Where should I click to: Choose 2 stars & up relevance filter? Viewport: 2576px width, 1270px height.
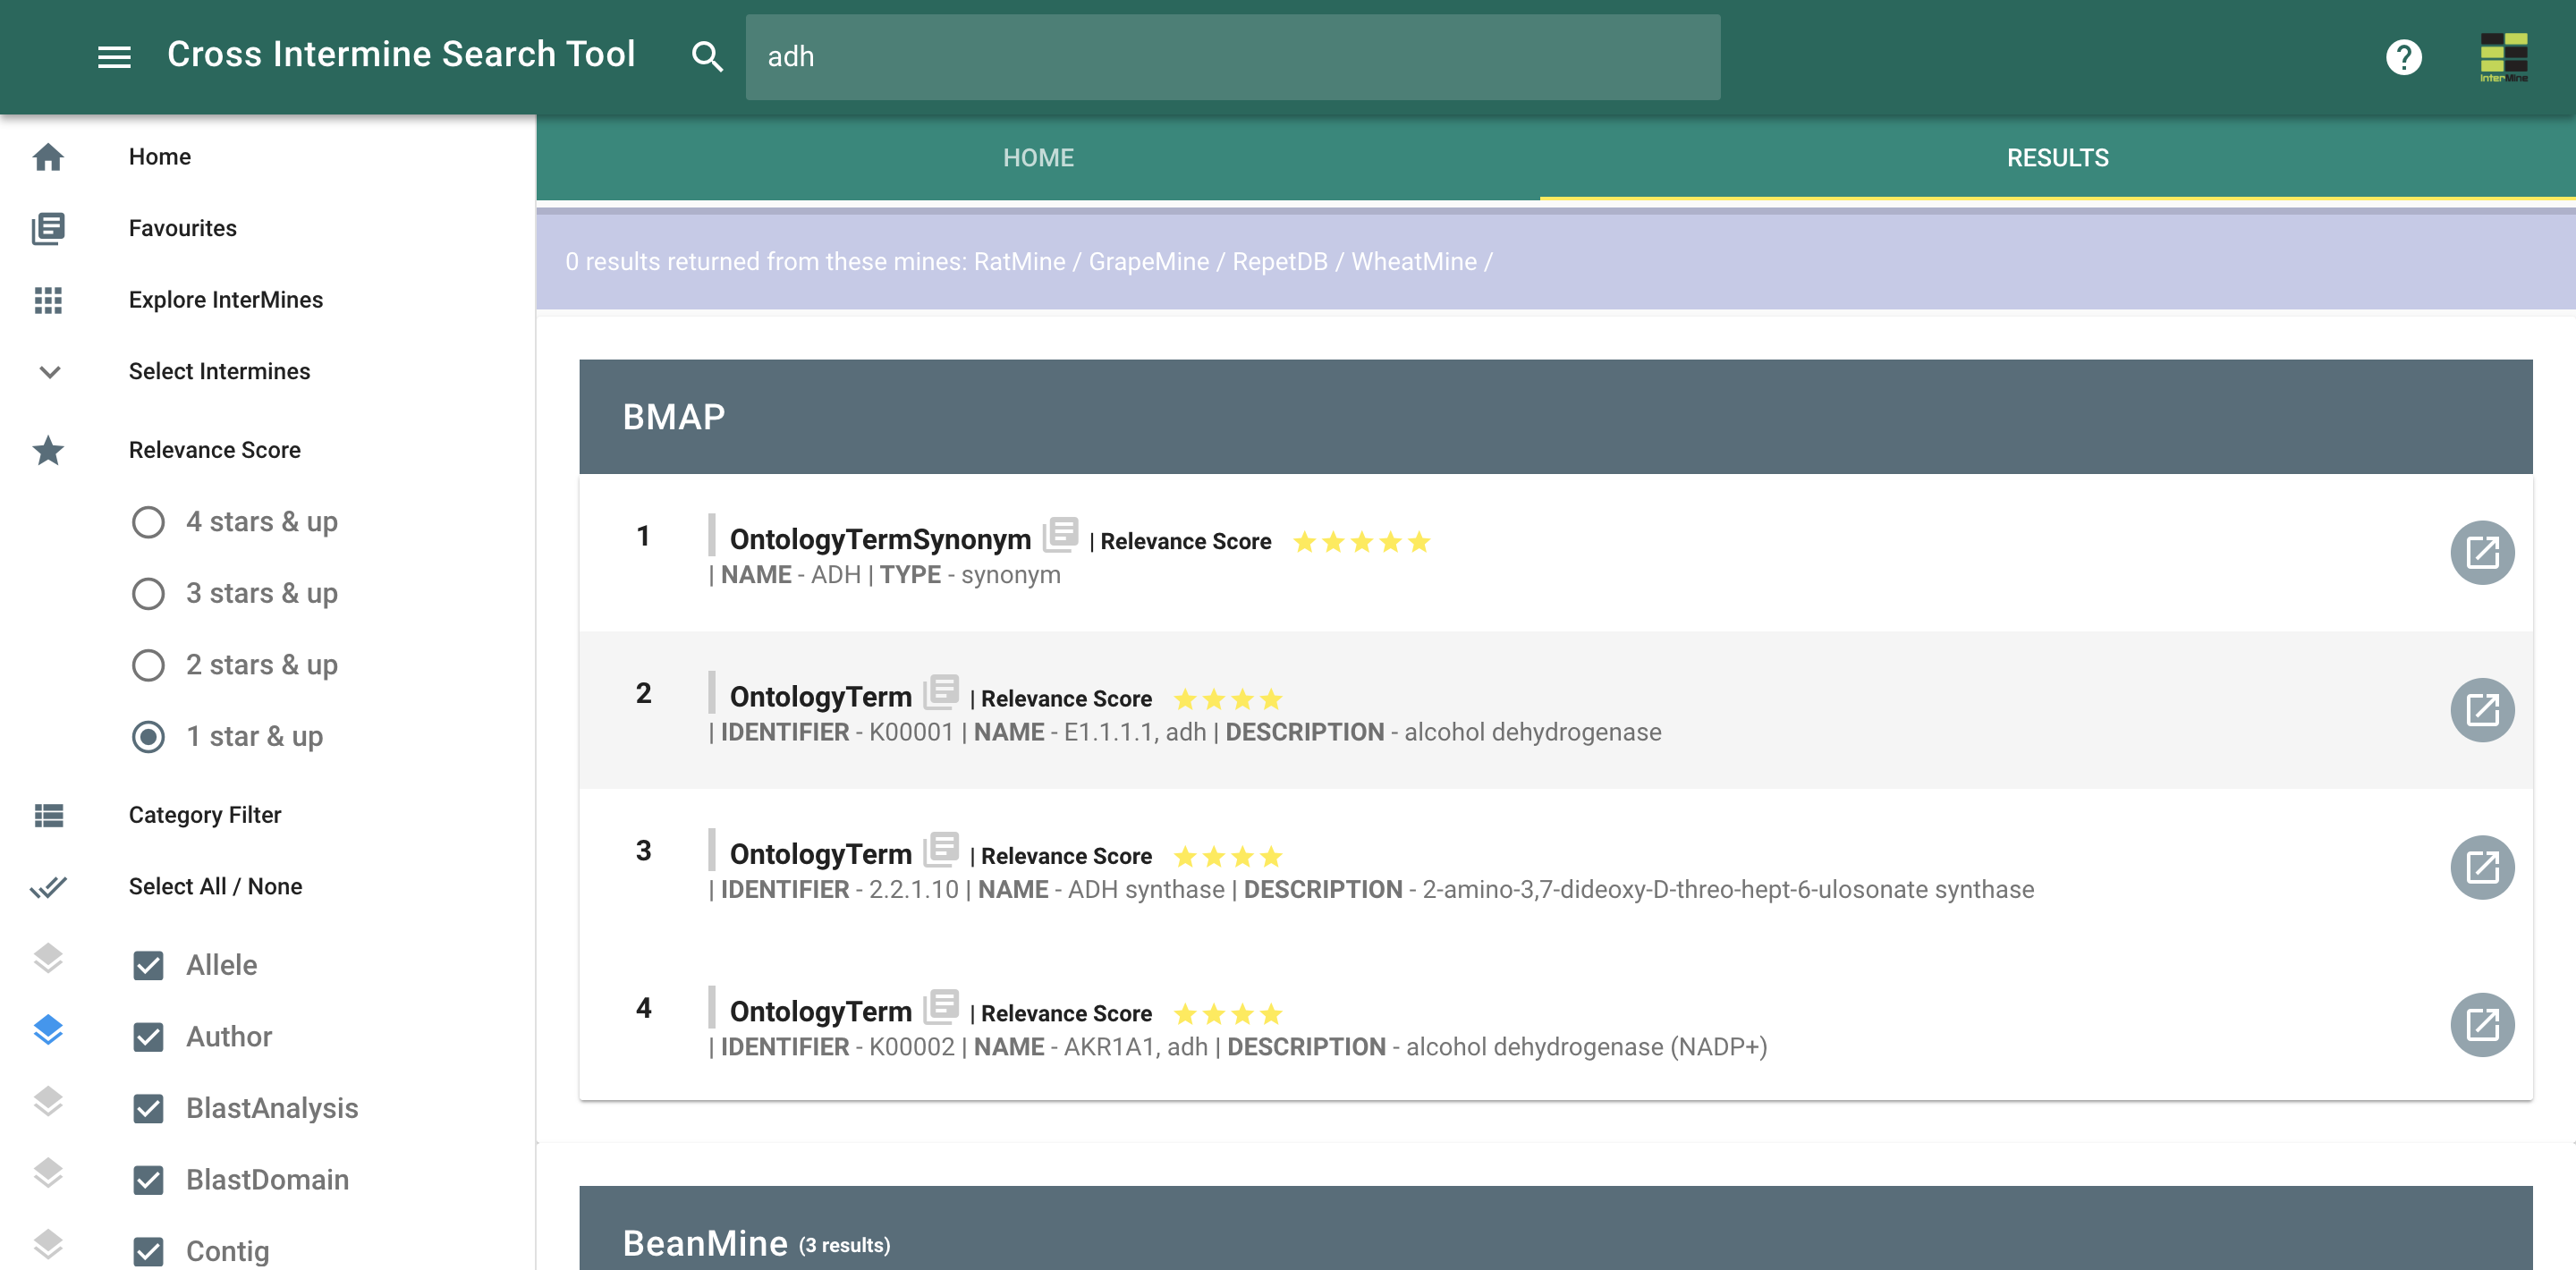pyautogui.click(x=148, y=665)
